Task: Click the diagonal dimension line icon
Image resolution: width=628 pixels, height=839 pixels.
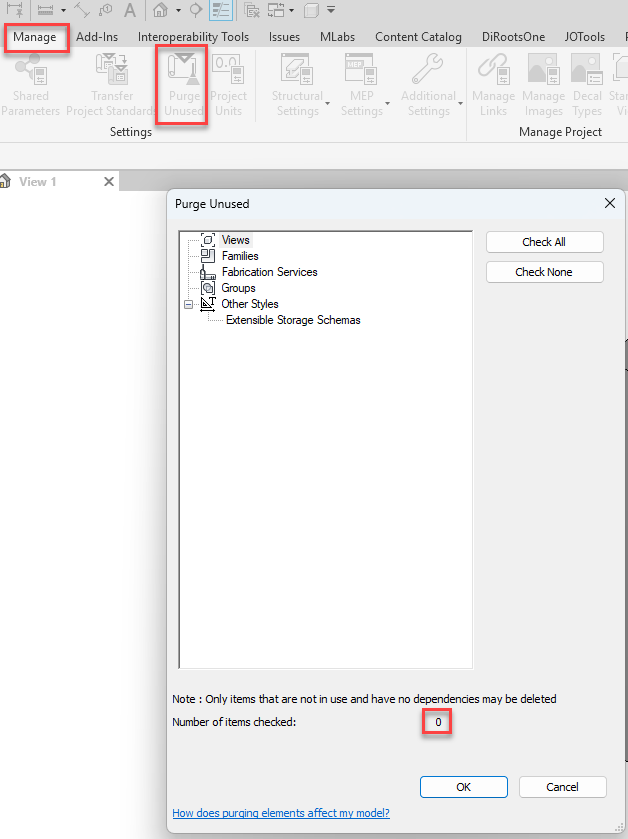Action: 81,10
